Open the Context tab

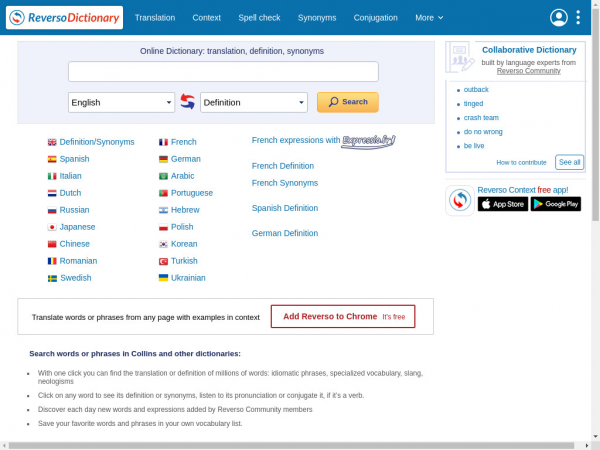pos(207,18)
